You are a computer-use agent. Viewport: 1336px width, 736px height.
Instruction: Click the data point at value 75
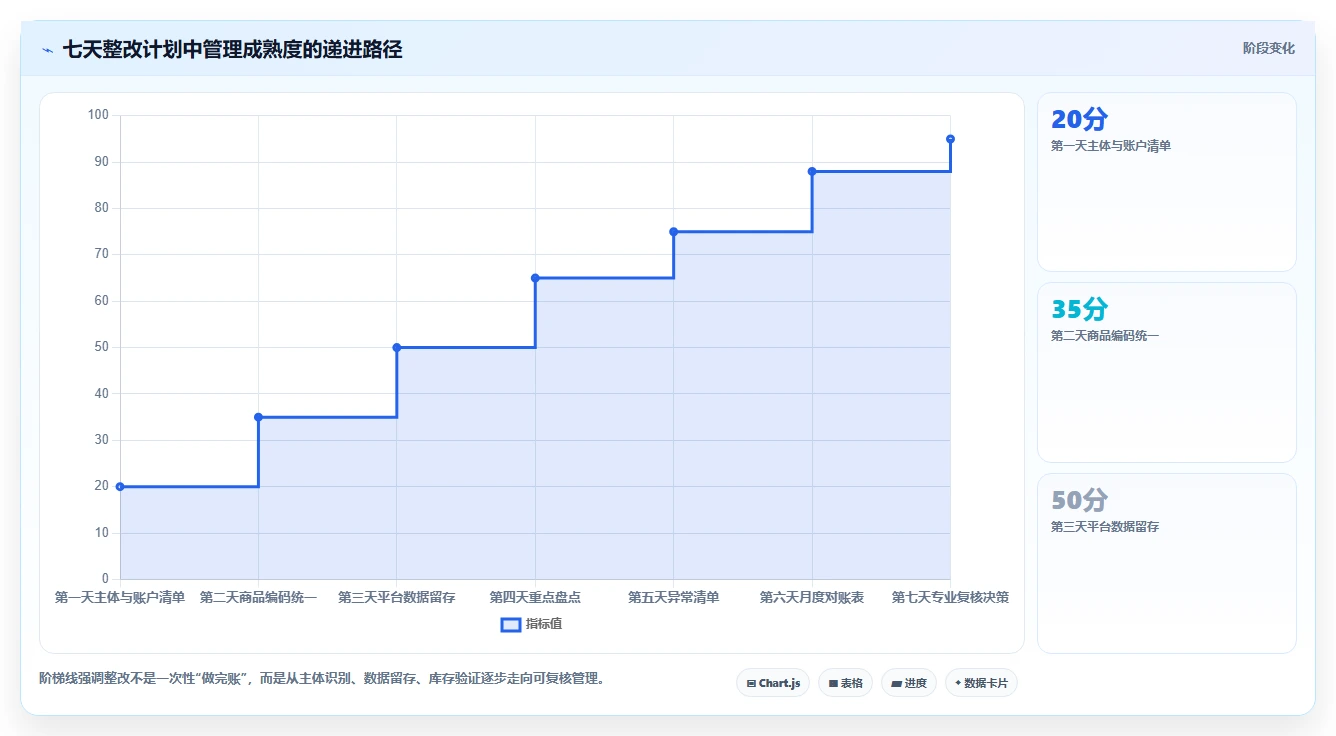pyautogui.click(x=673, y=231)
